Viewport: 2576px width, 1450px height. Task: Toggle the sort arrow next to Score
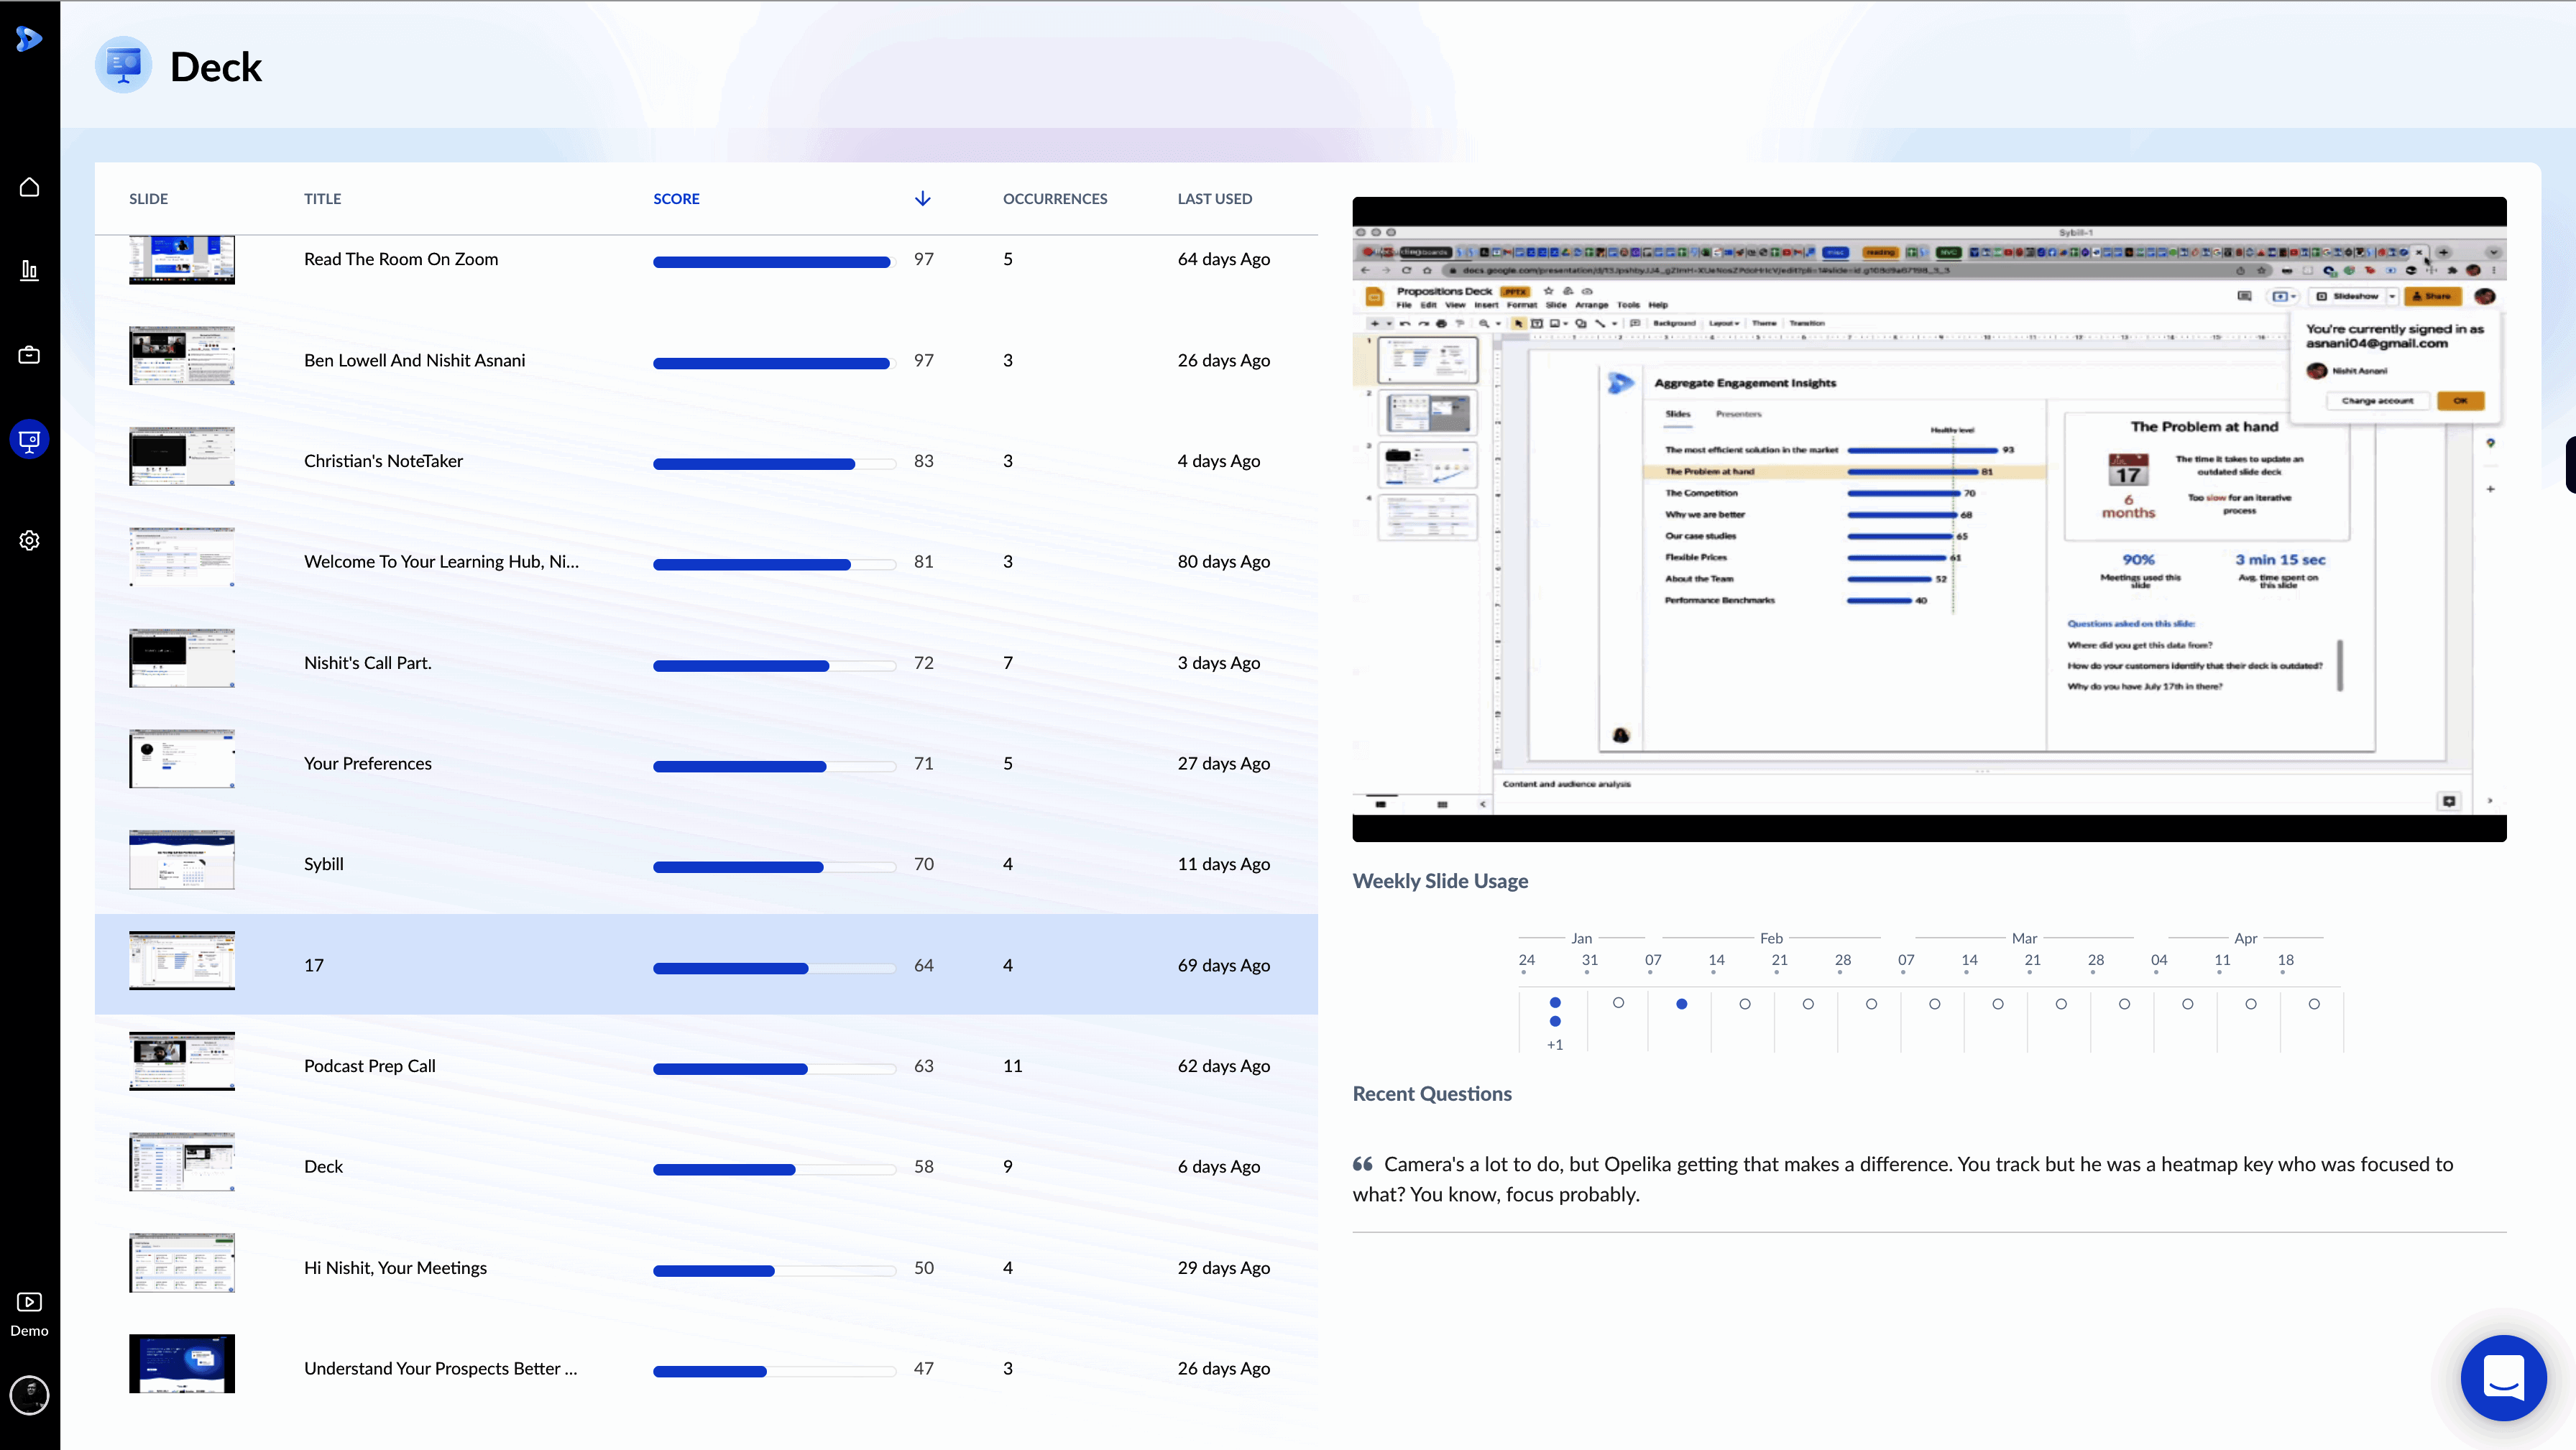tap(922, 198)
